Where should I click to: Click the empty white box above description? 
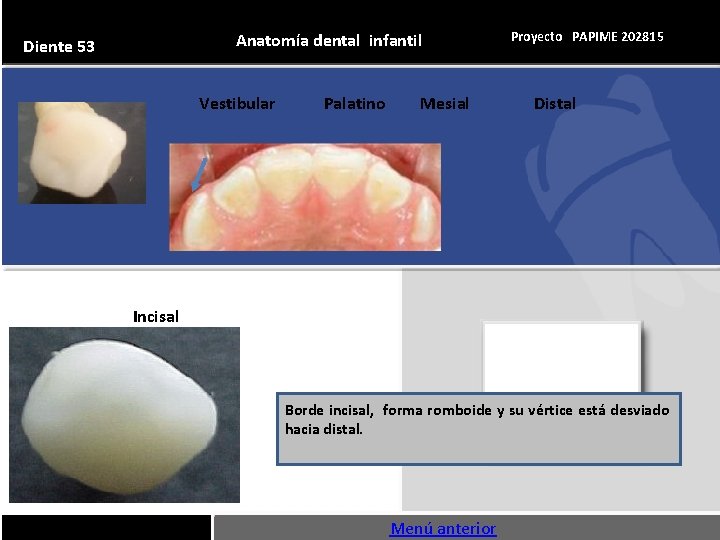coord(562,357)
